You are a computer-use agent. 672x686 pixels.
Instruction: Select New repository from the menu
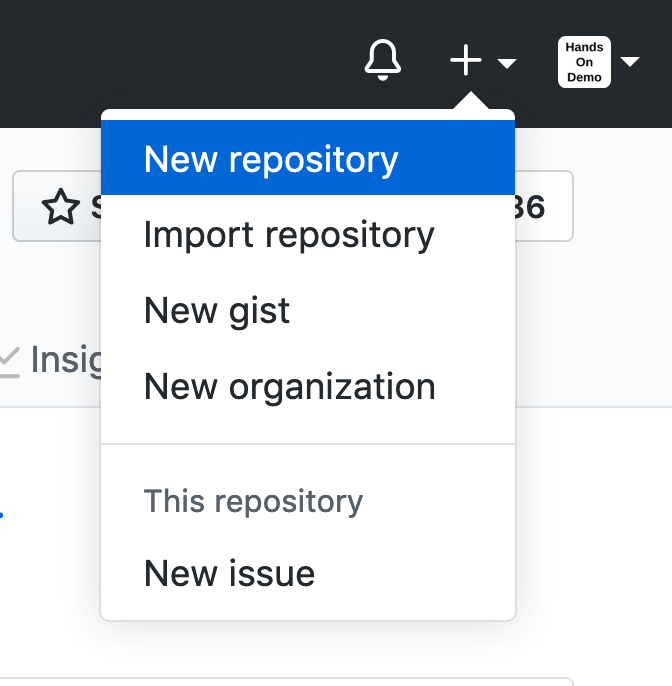(308, 158)
